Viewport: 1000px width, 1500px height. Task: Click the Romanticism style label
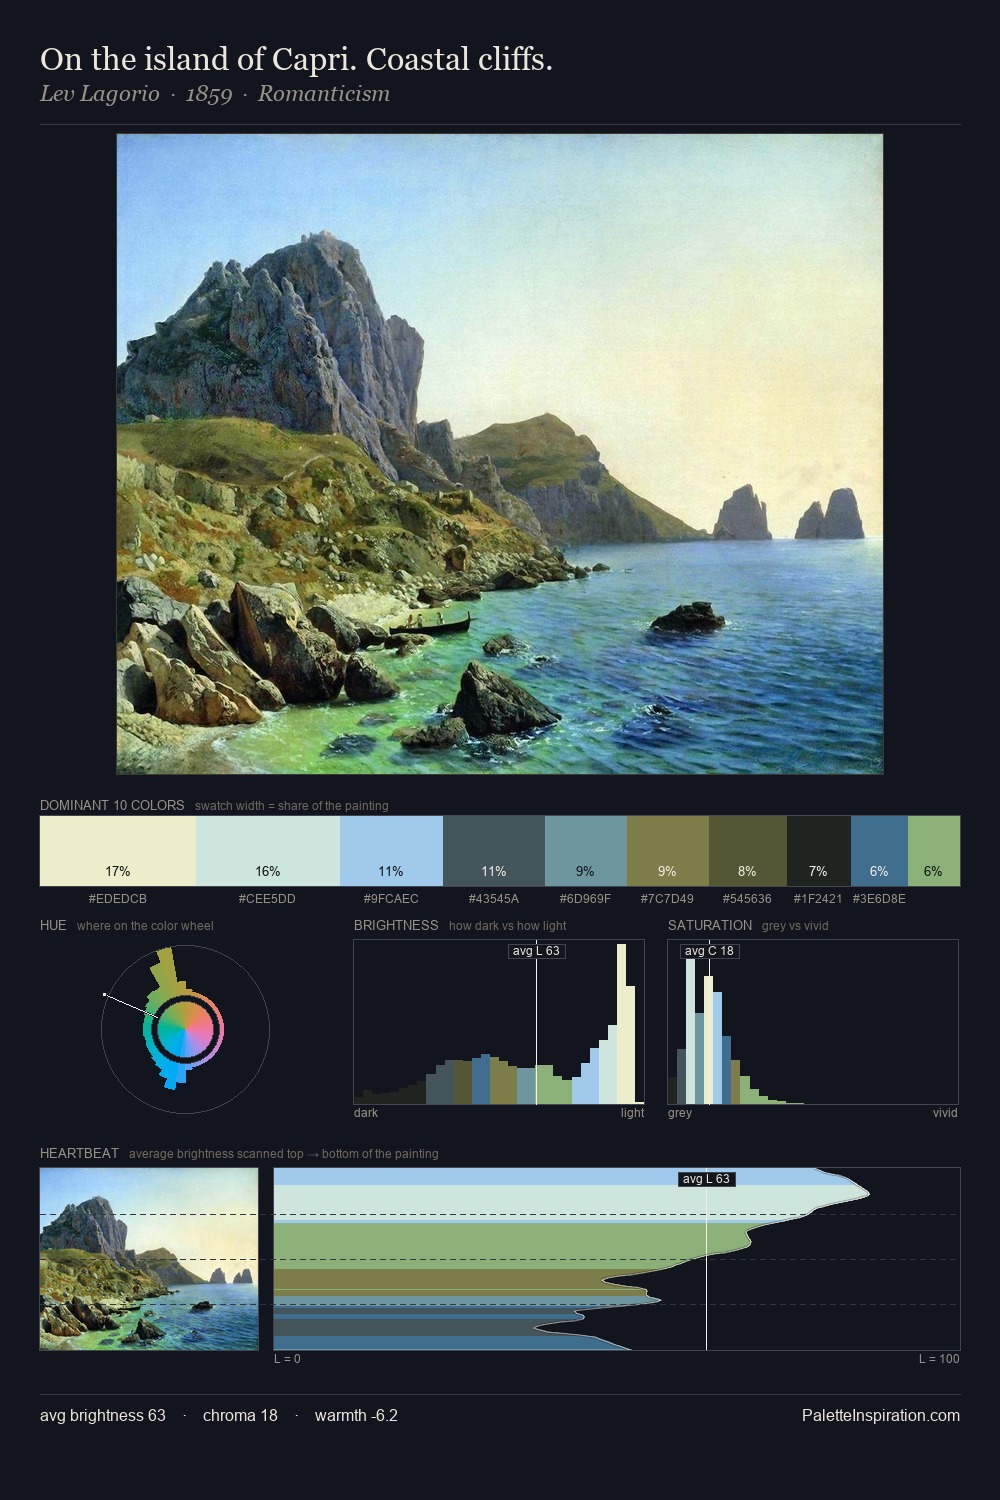click(324, 94)
